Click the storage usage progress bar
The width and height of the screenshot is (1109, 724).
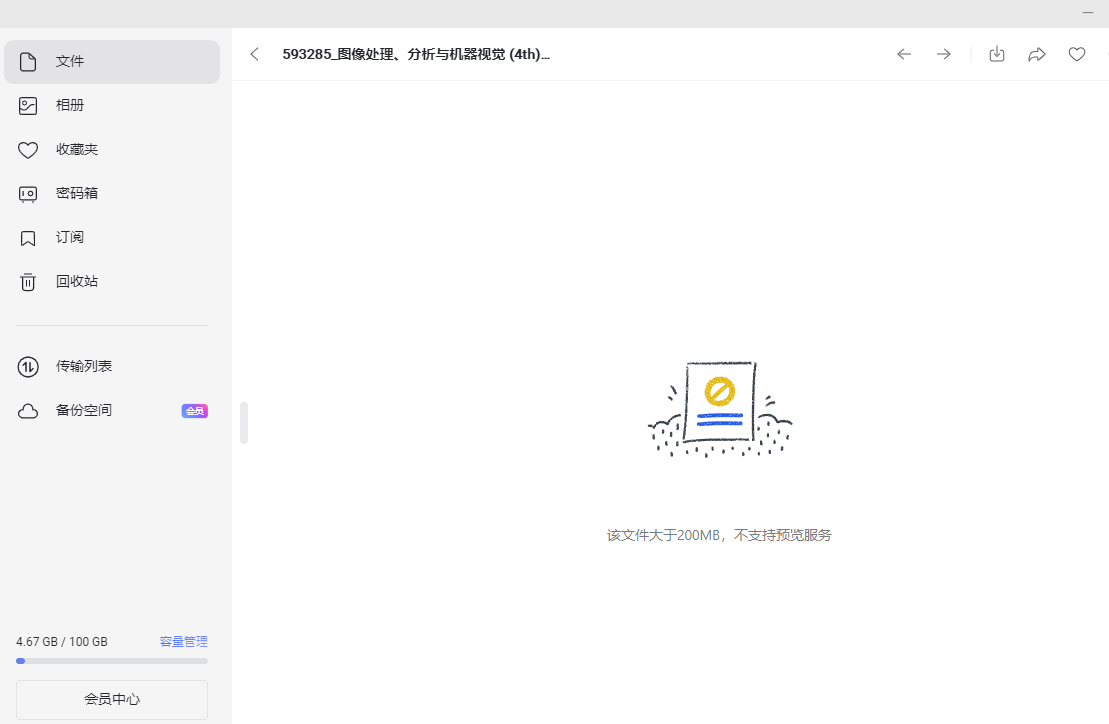(x=112, y=661)
